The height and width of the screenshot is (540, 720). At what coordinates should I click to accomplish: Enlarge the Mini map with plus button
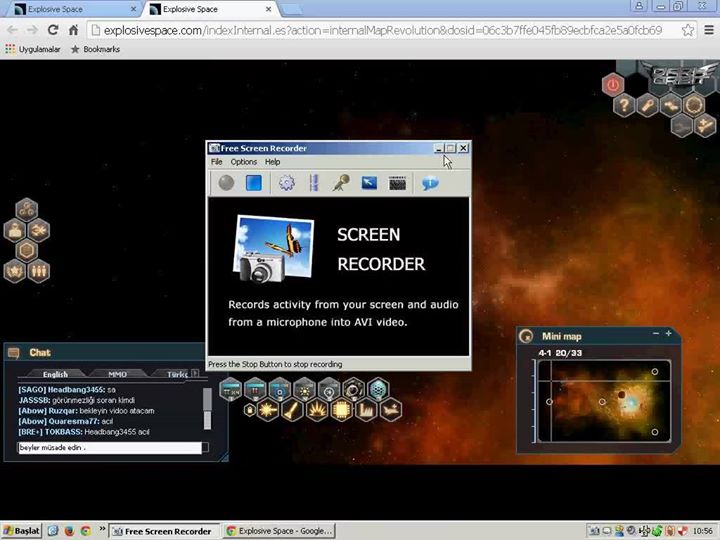coord(669,333)
